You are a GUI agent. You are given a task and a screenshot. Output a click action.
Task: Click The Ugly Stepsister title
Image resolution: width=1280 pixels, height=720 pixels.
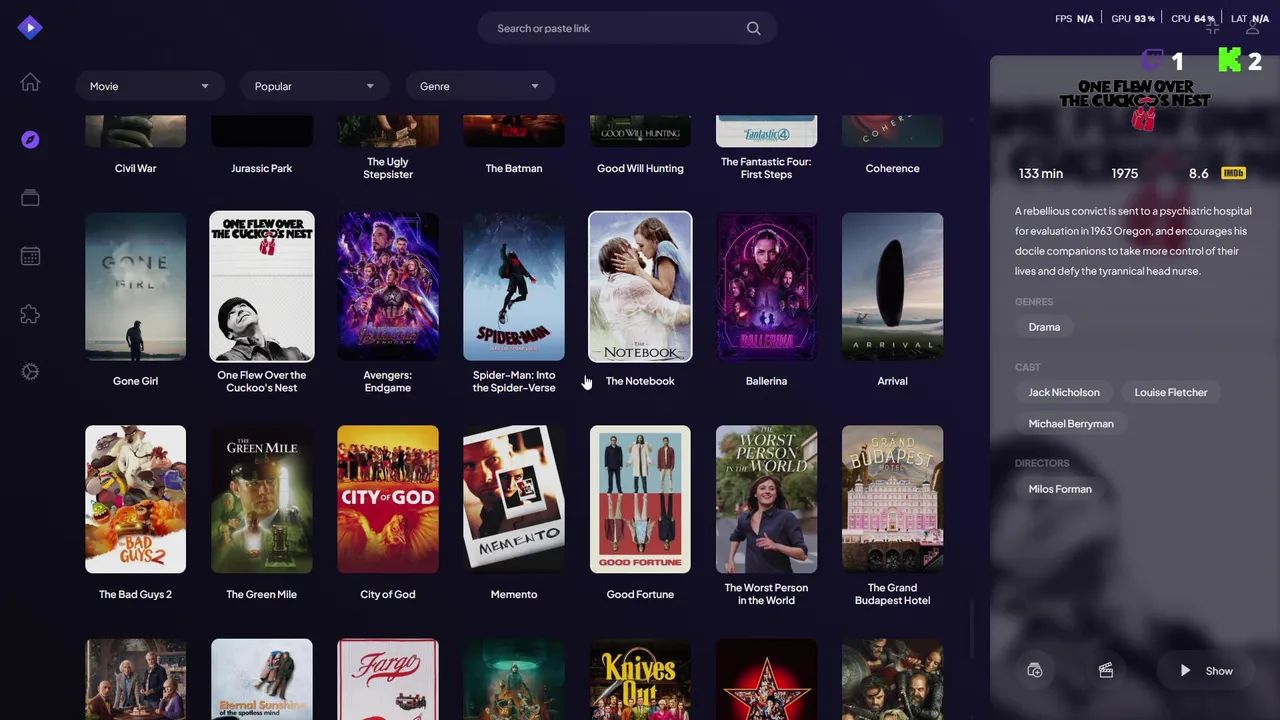point(388,168)
